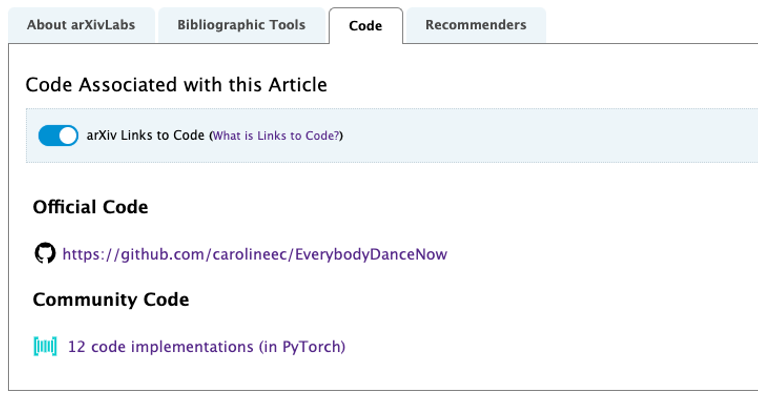Click the Papers with Code icon

[x=45, y=347]
